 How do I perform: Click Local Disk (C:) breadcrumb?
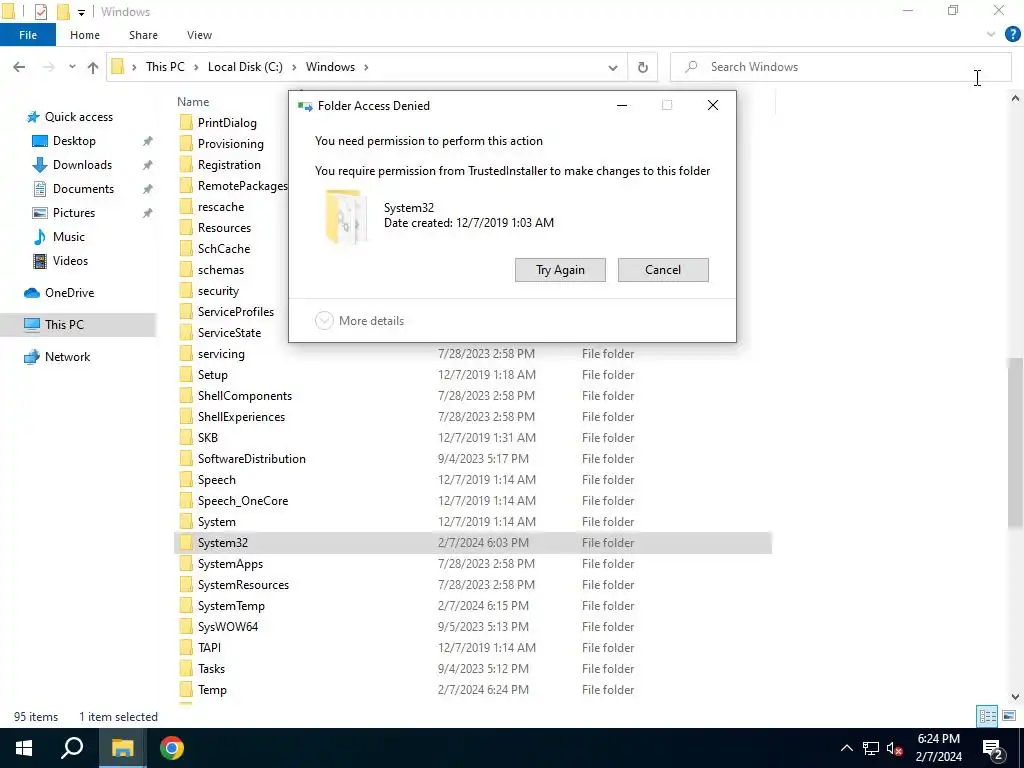point(245,67)
